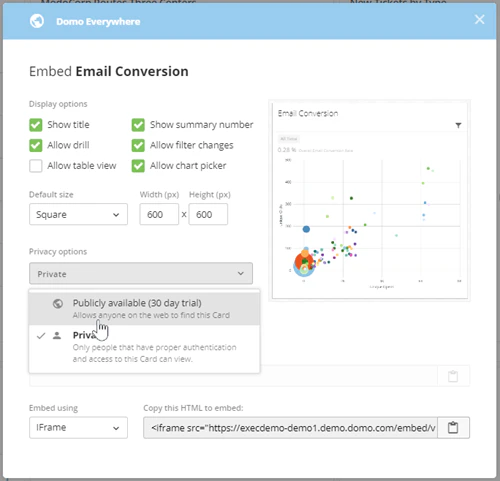
Task: Open the Embed using IFrame dropdown
Action: (78, 427)
